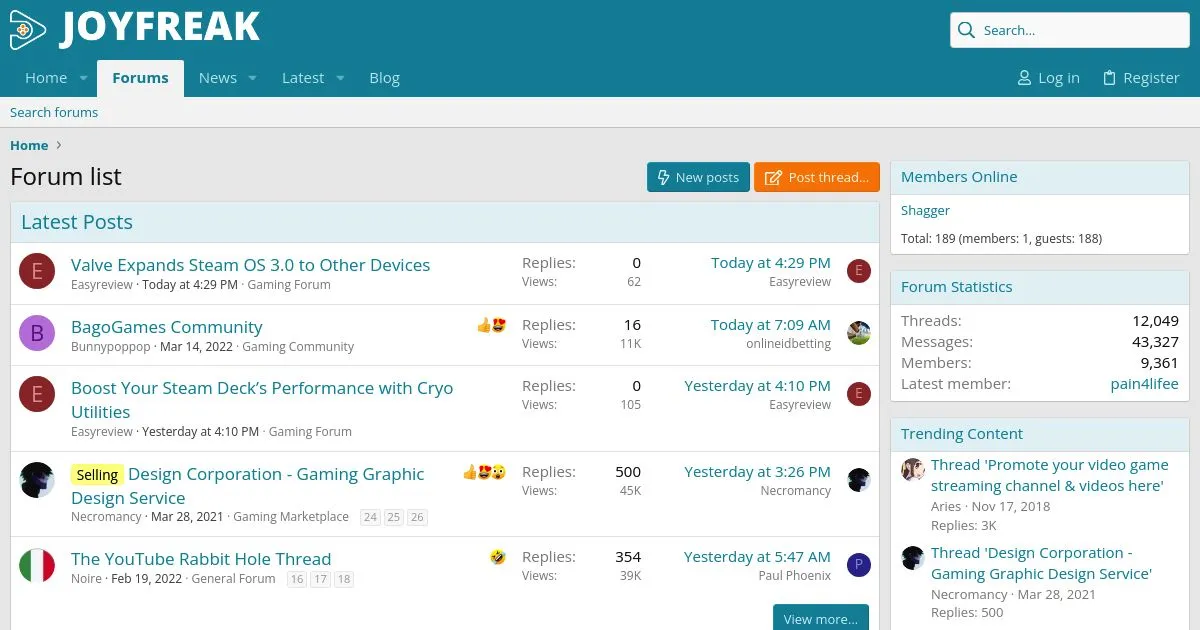Viewport: 1200px width, 630px height.
Task: Click the View more button
Action: pos(820,618)
